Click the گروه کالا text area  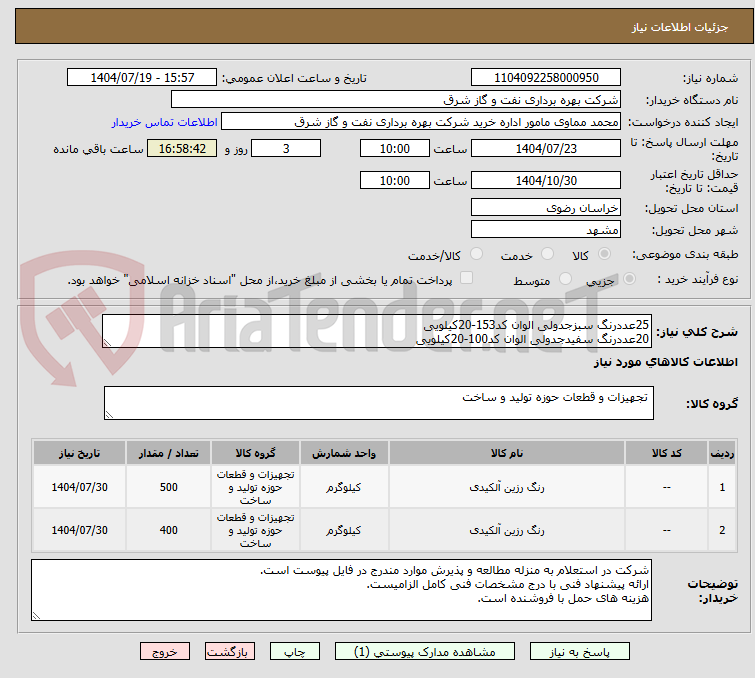(379, 403)
